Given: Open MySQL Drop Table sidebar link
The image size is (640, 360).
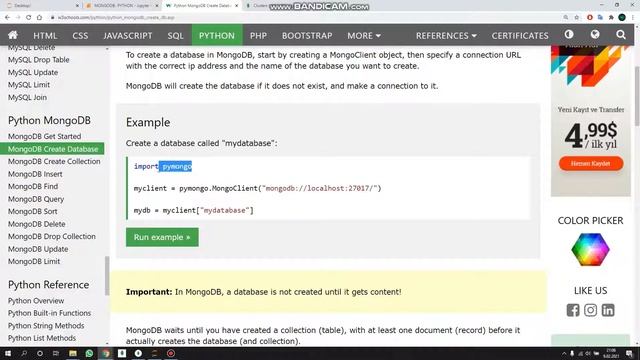Looking at the screenshot, I should tap(38, 60).
